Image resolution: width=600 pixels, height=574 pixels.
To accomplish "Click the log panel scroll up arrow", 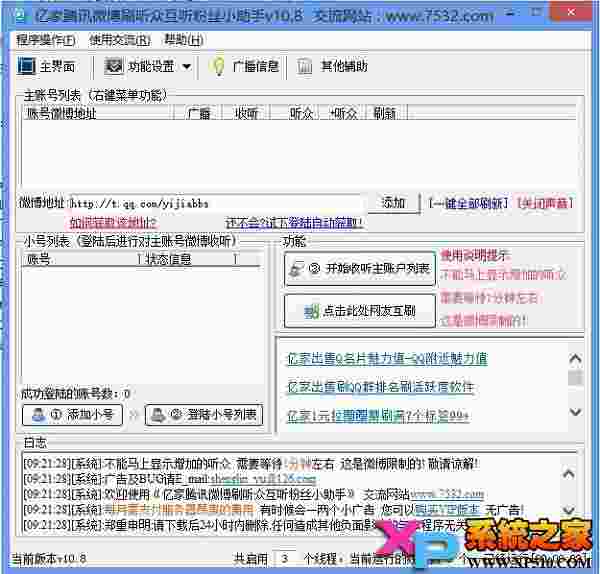I will coord(569,474).
